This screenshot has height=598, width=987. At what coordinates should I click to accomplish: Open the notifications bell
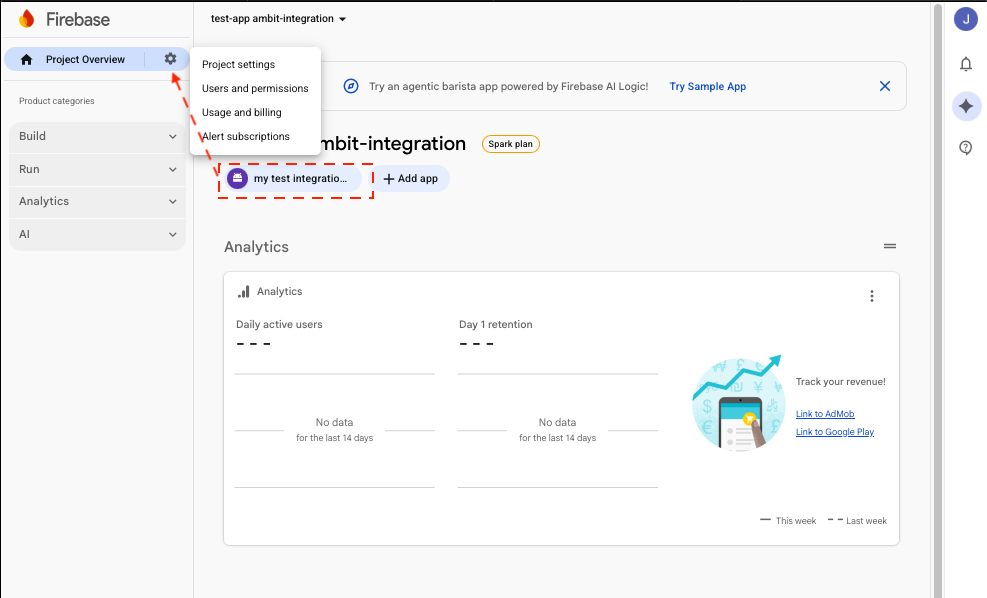965,64
